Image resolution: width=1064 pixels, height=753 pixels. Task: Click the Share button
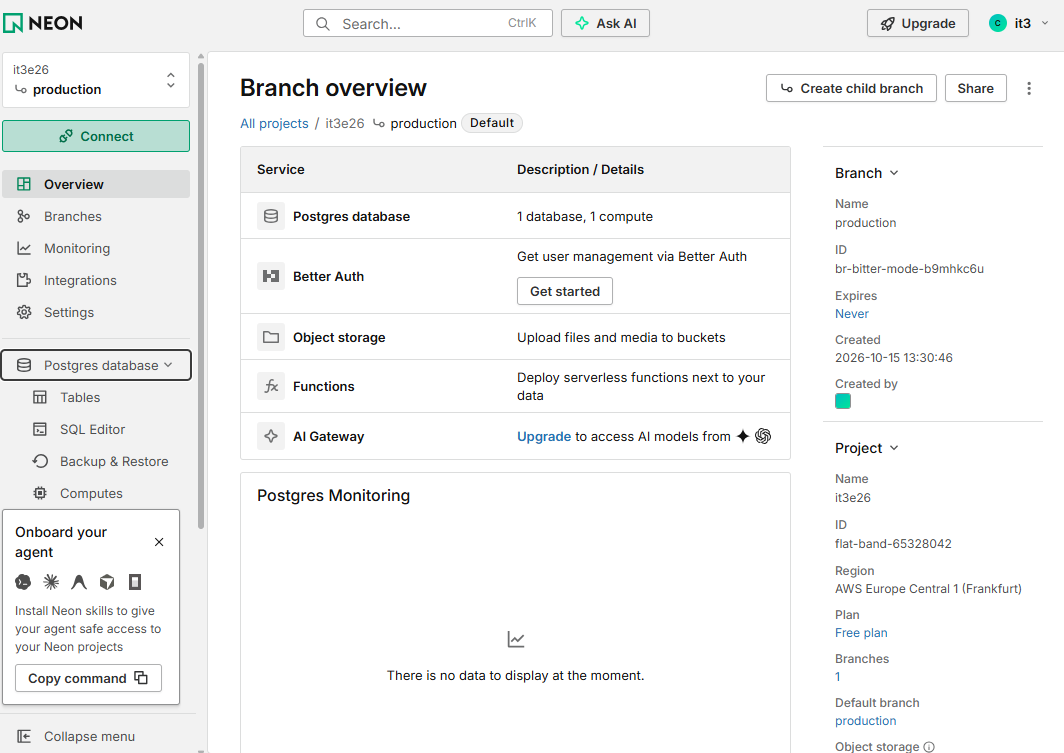click(x=975, y=88)
